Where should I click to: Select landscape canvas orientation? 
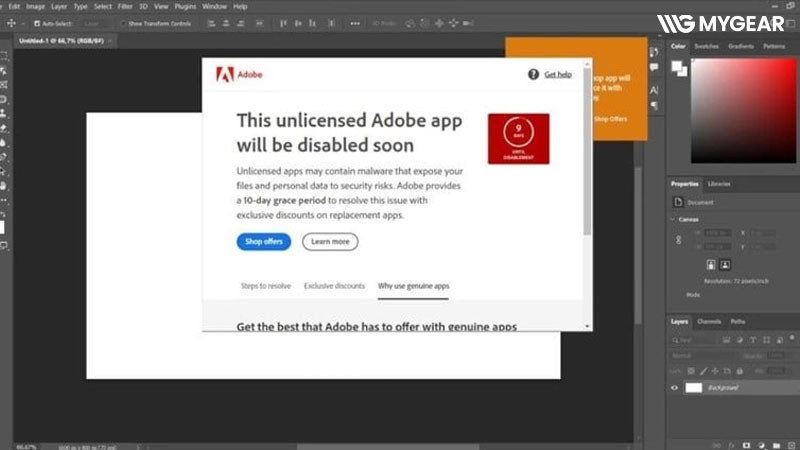[x=725, y=264]
